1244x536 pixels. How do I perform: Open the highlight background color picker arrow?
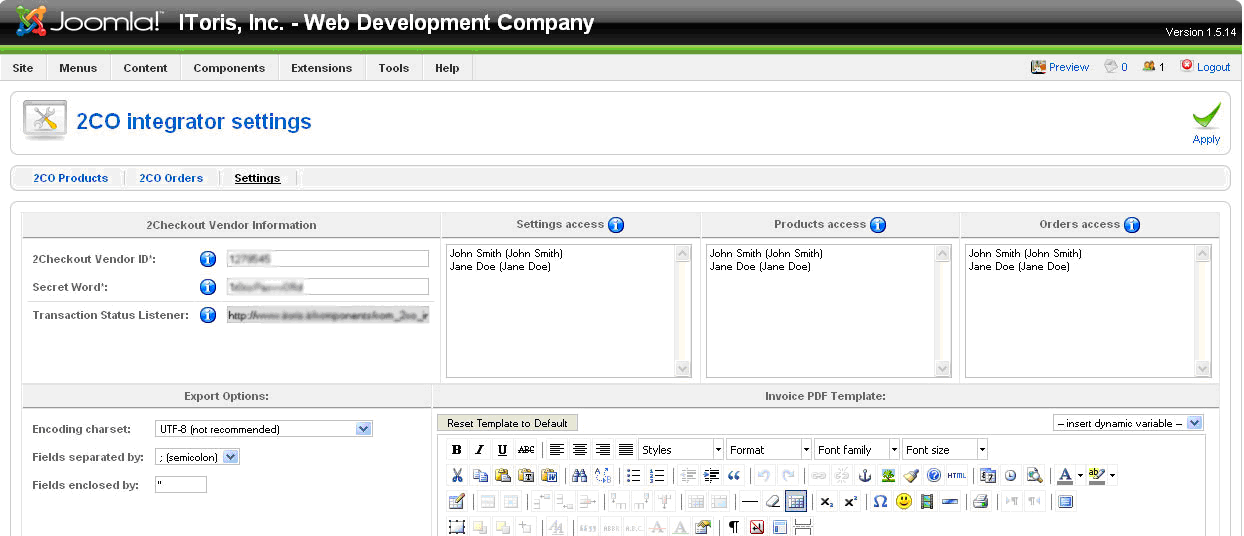(1112, 476)
